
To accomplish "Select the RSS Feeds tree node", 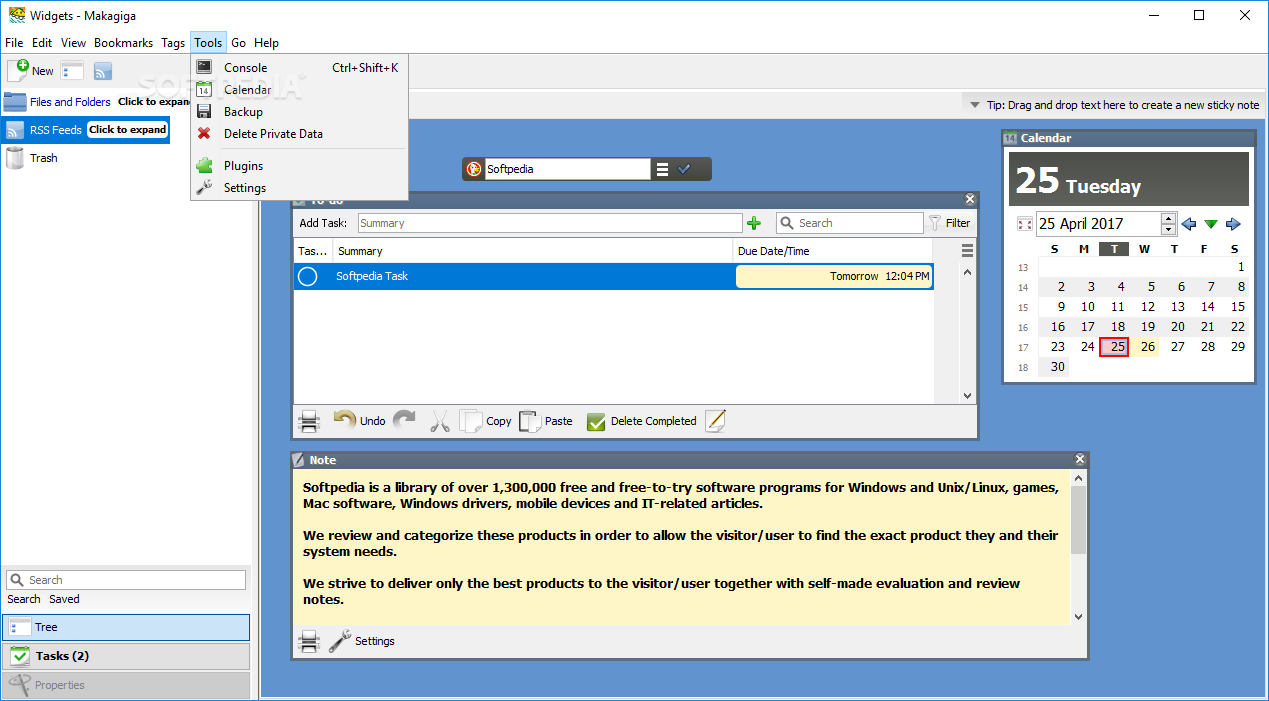I will (x=55, y=130).
